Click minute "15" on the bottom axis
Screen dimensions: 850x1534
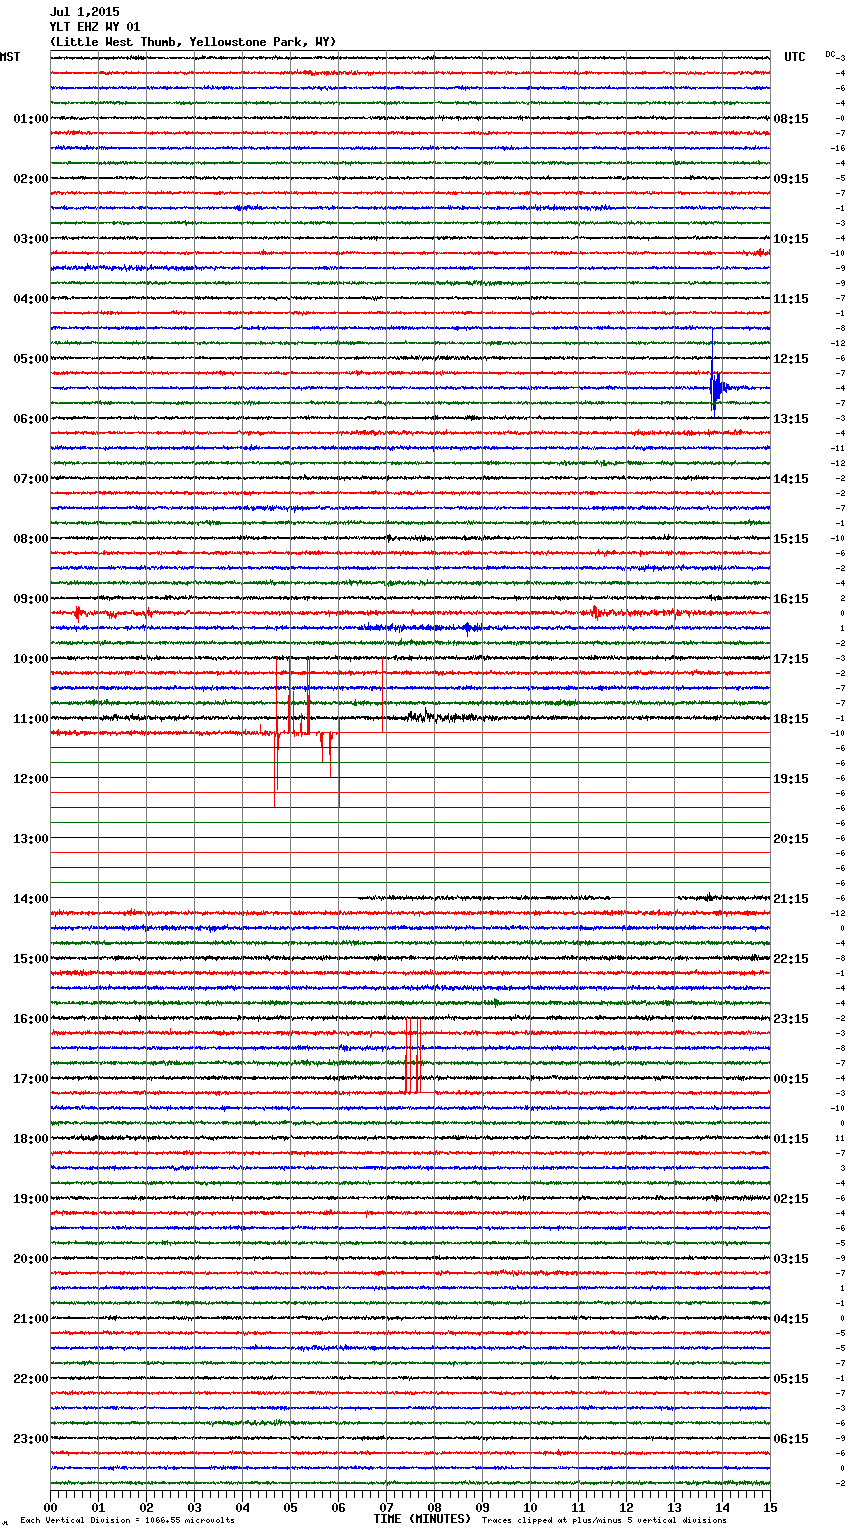click(x=770, y=1507)
